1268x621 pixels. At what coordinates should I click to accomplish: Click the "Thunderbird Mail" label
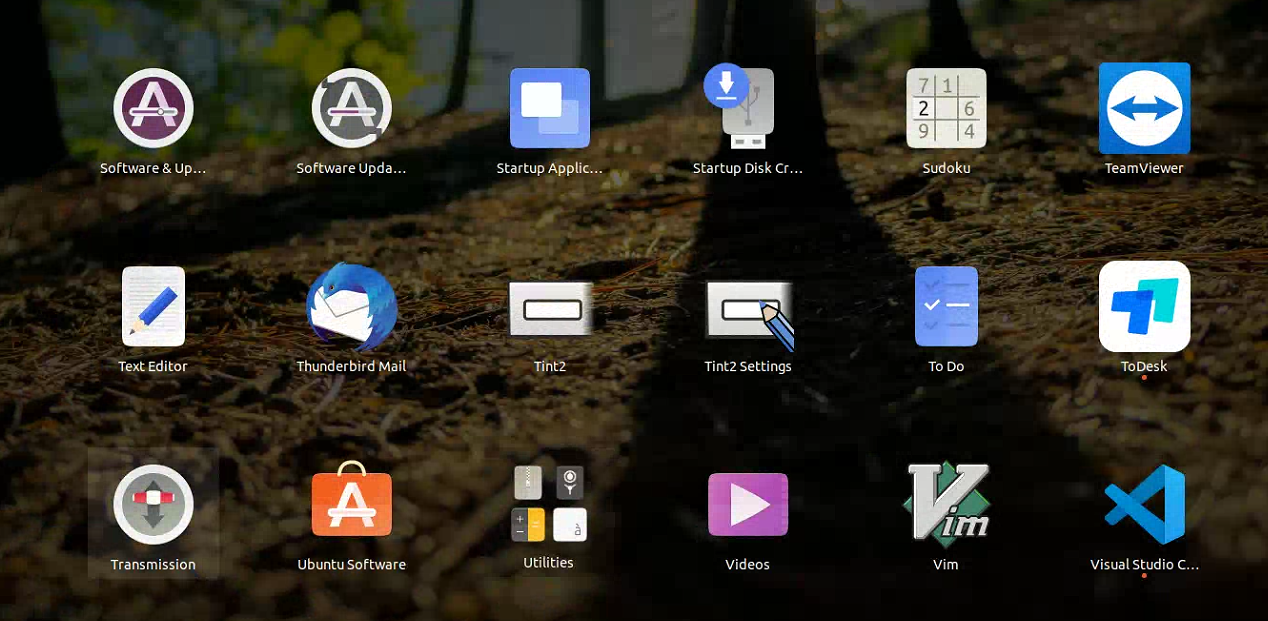click(351, 366)
